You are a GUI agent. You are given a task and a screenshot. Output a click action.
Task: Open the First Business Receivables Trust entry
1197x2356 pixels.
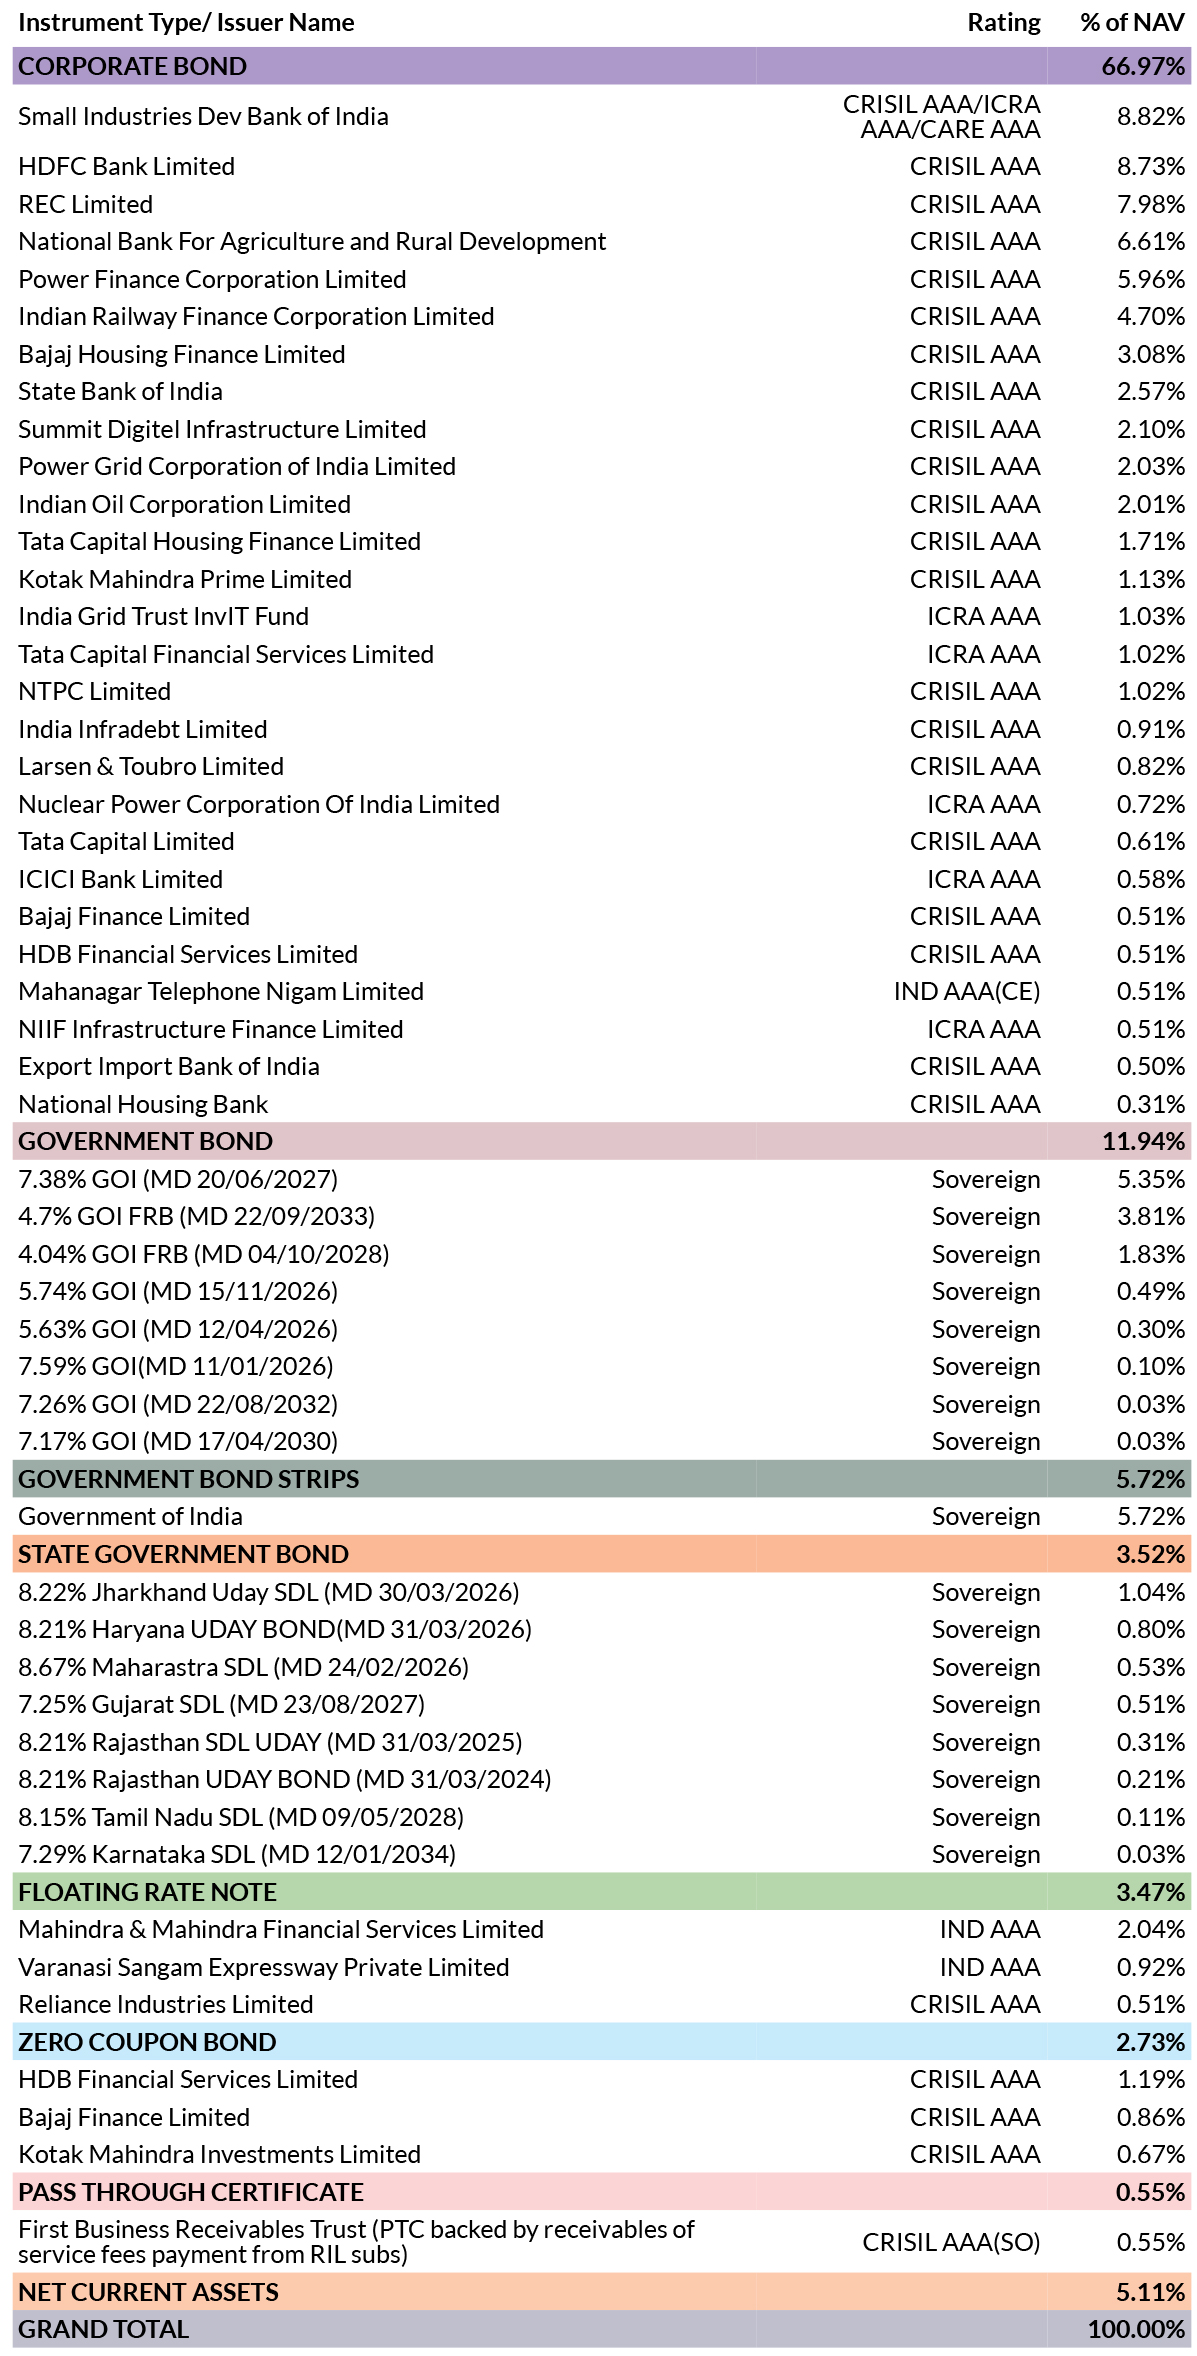click(x=356, y=2242)
